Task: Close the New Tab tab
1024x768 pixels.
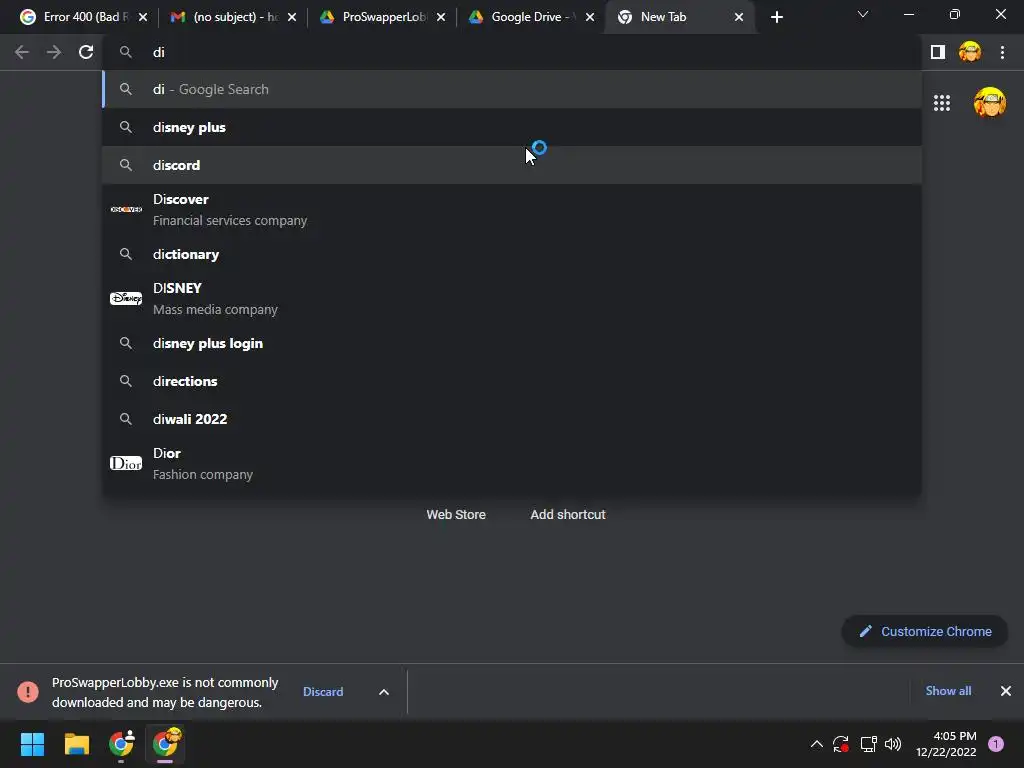Action: point(739,18)
